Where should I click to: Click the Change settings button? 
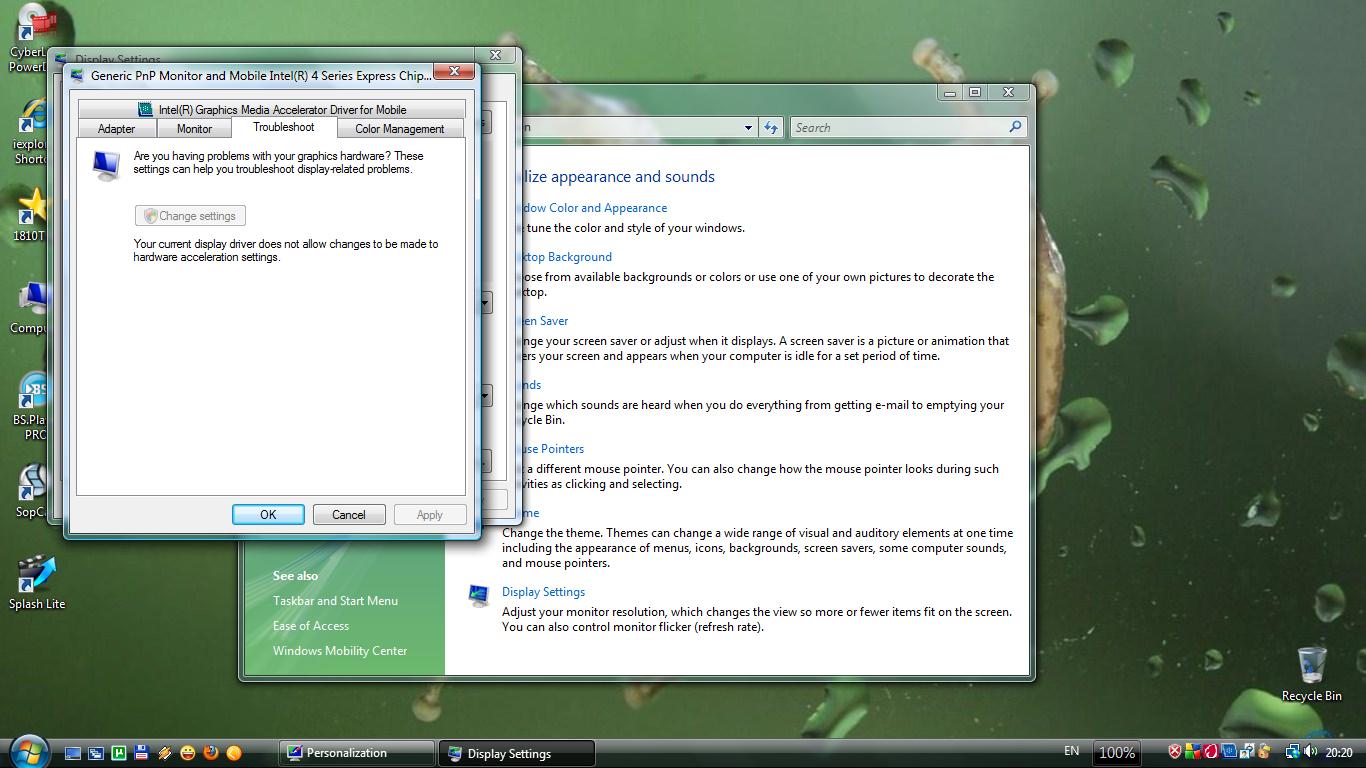coord(190,216)
